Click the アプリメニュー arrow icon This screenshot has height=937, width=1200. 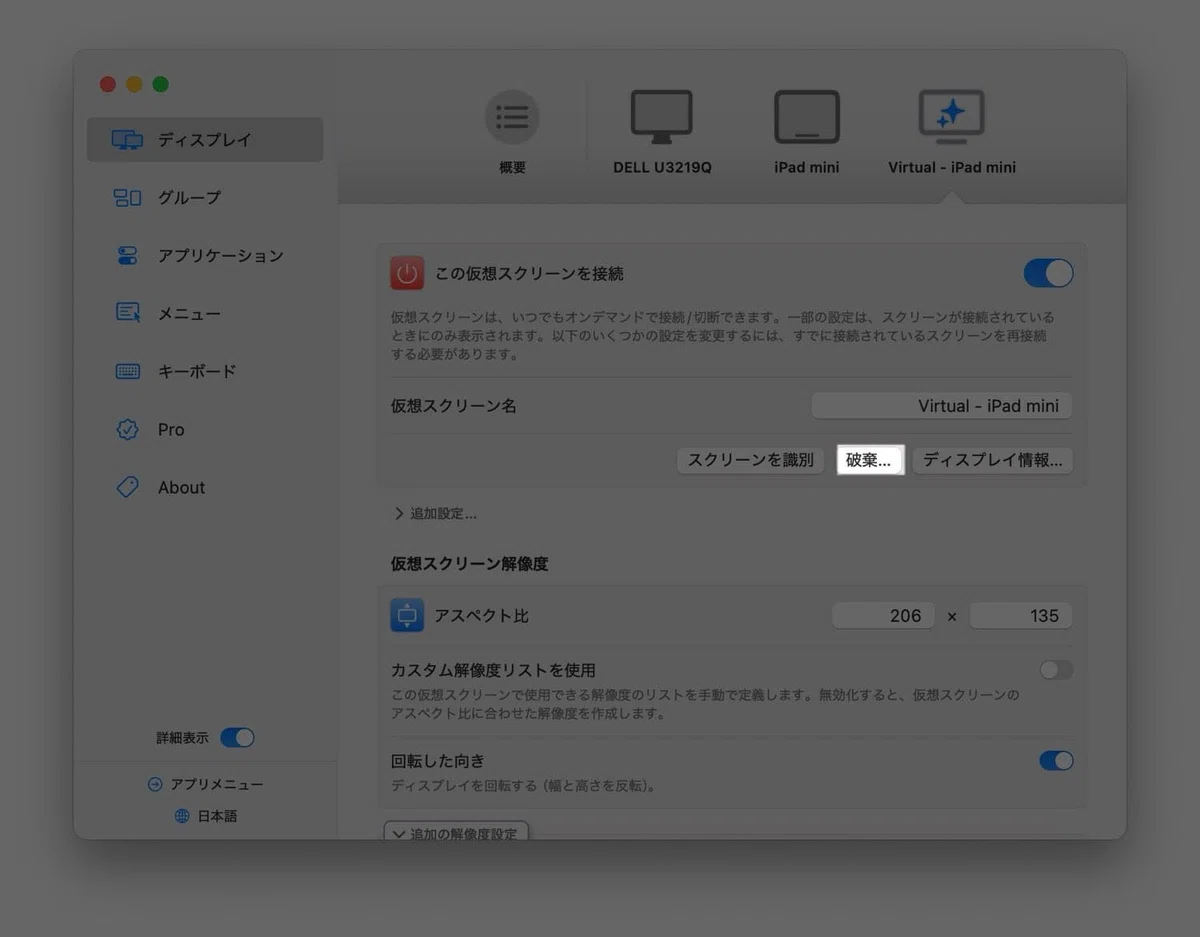click(155, 785)
